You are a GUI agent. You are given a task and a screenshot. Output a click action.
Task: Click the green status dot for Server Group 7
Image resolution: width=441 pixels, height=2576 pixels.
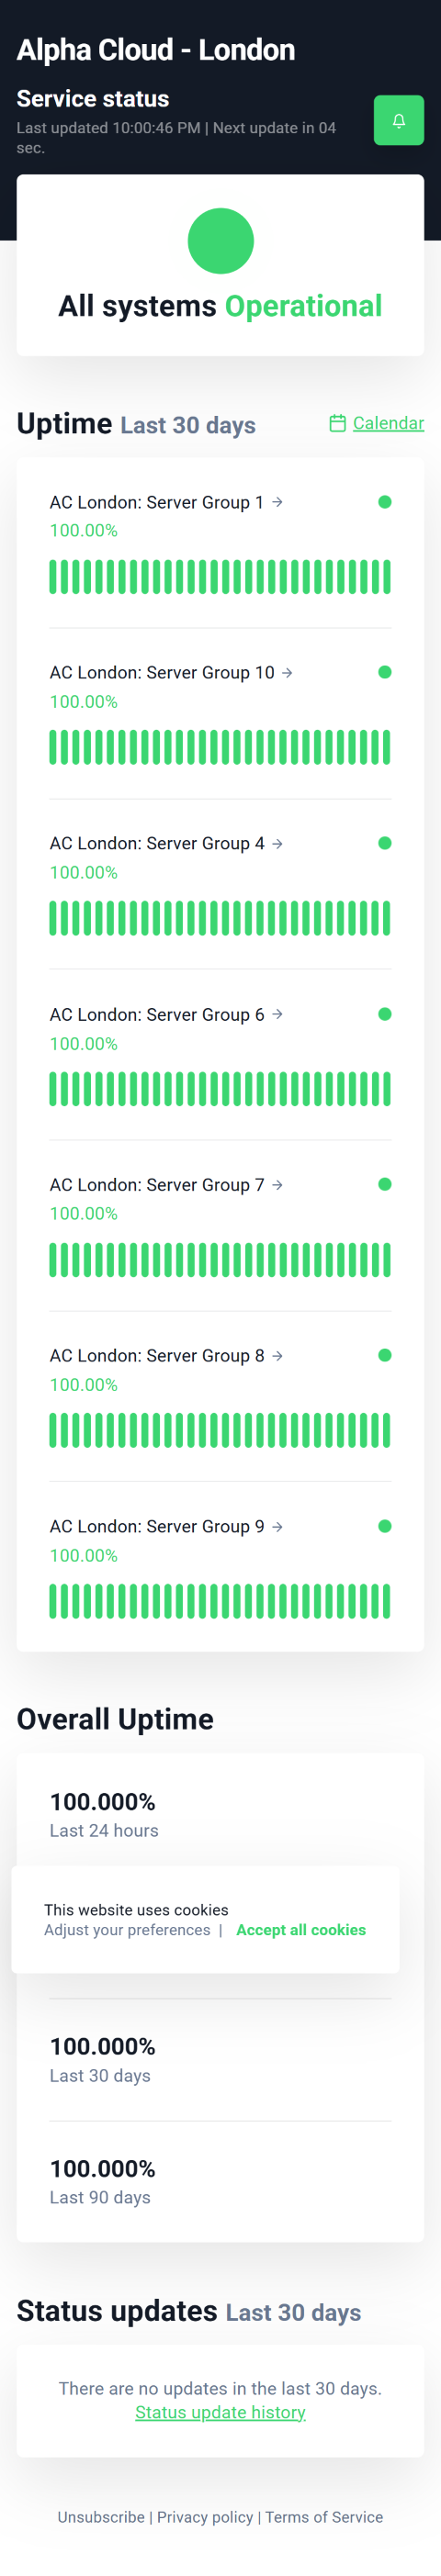(x=385, y=1184)
